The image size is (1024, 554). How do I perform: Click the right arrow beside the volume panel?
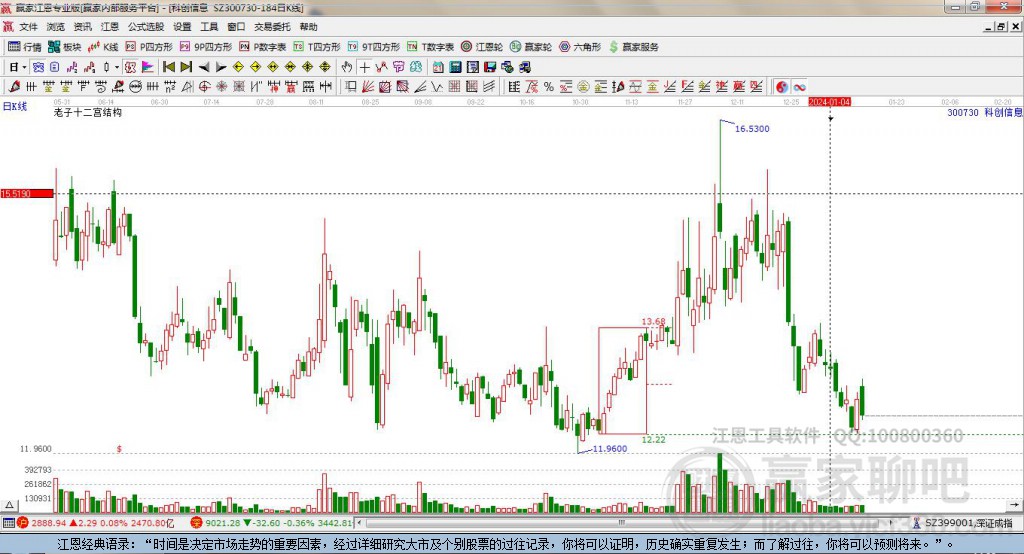click(x=1014, y=505)
